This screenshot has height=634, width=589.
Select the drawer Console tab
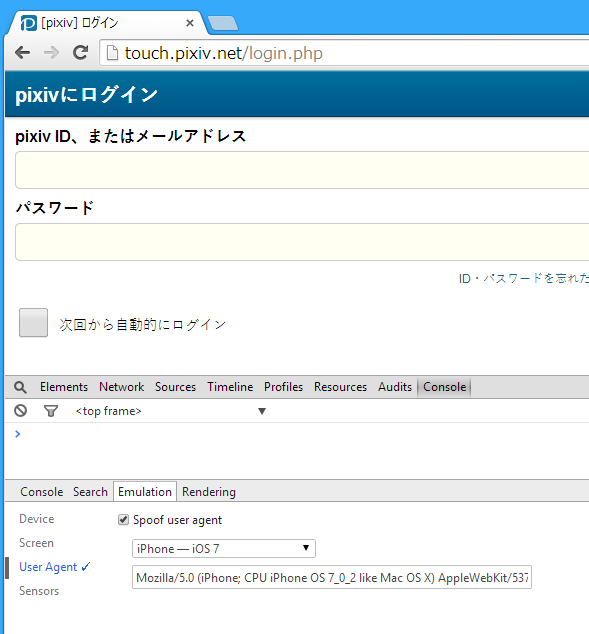[x=42, y=492]
